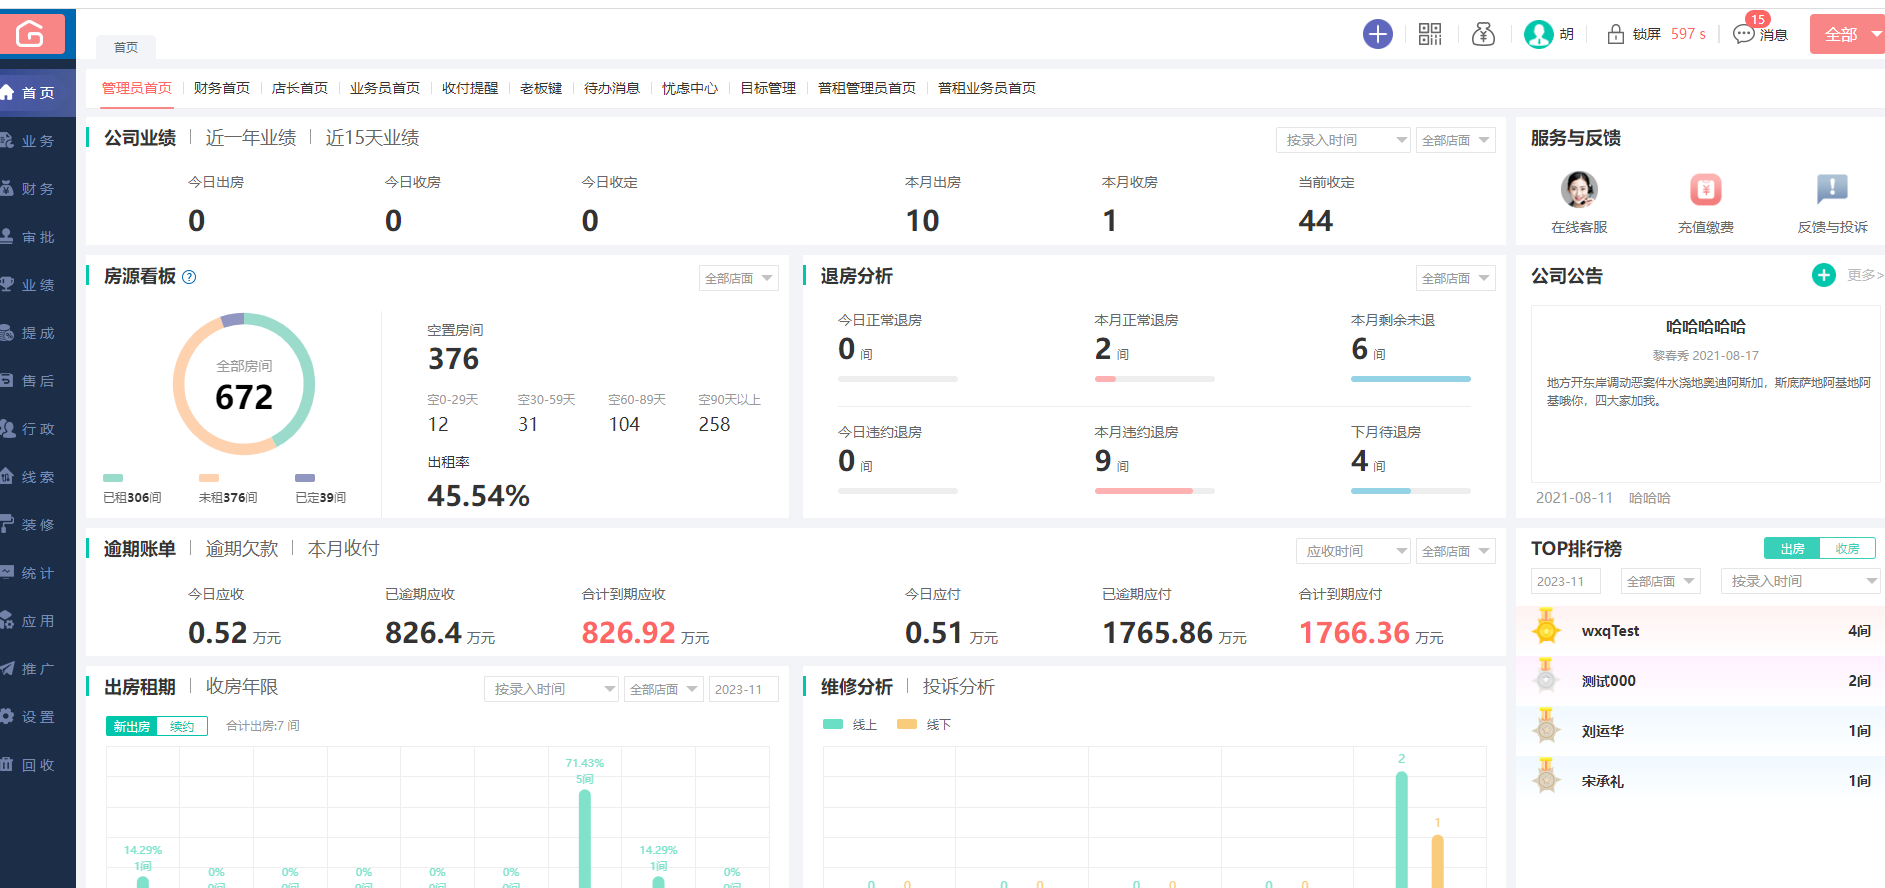Image resolution: width=1885 pixels, height=888 pixels.
Task: Open 全部店面 dropdown in TOP排行榜
Action: (x=1661, y=581)
